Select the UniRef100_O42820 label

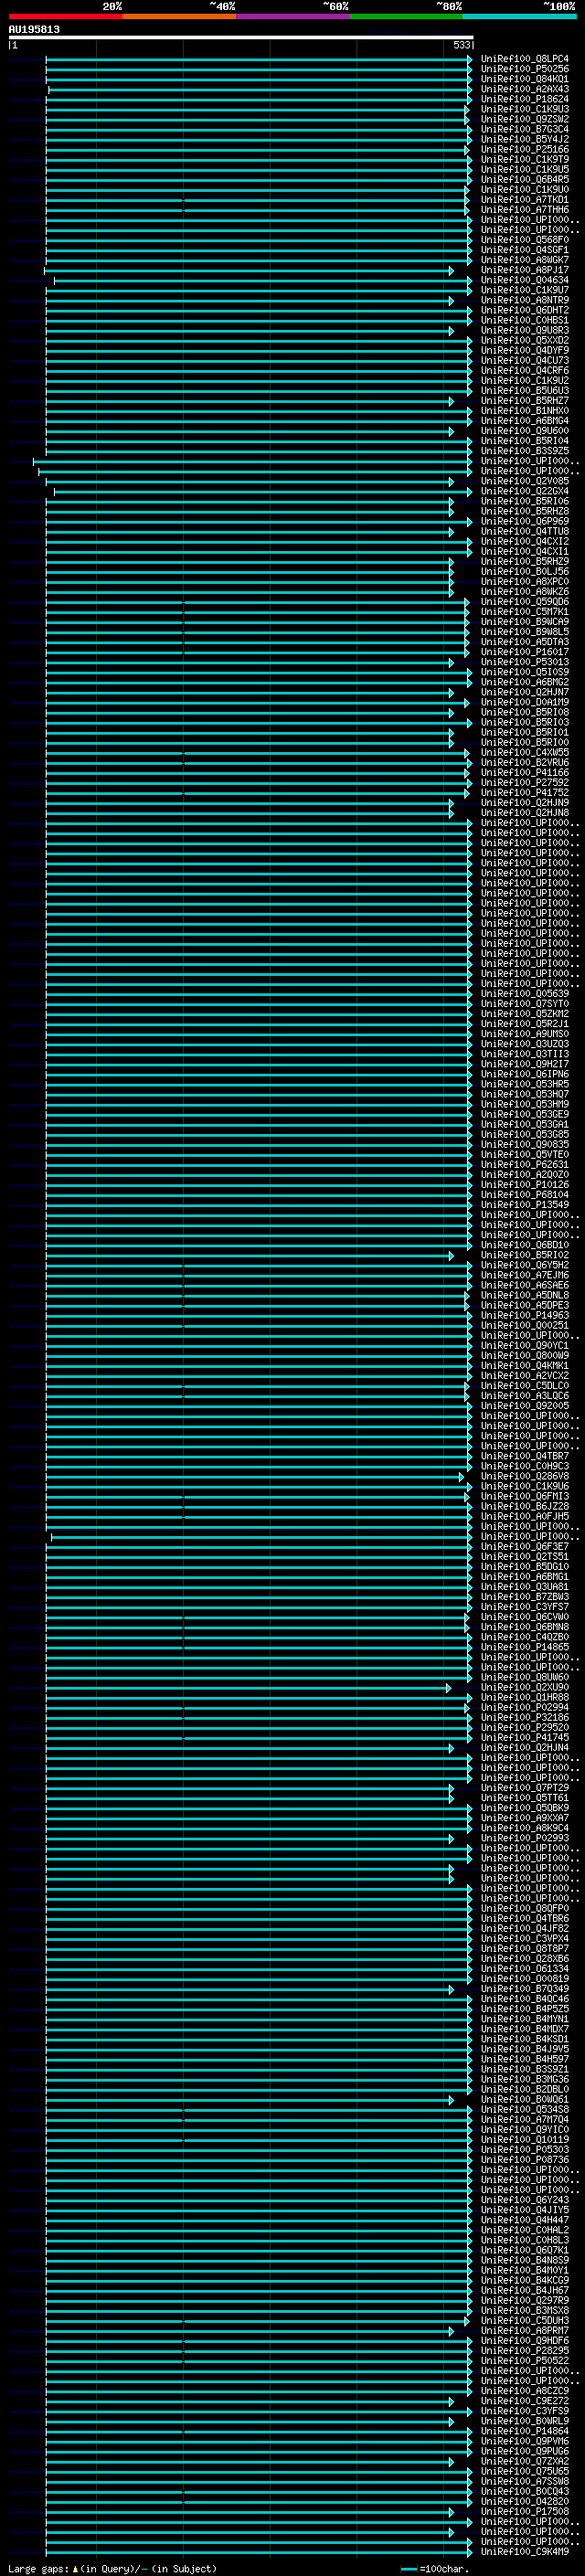pos(525,2501)
